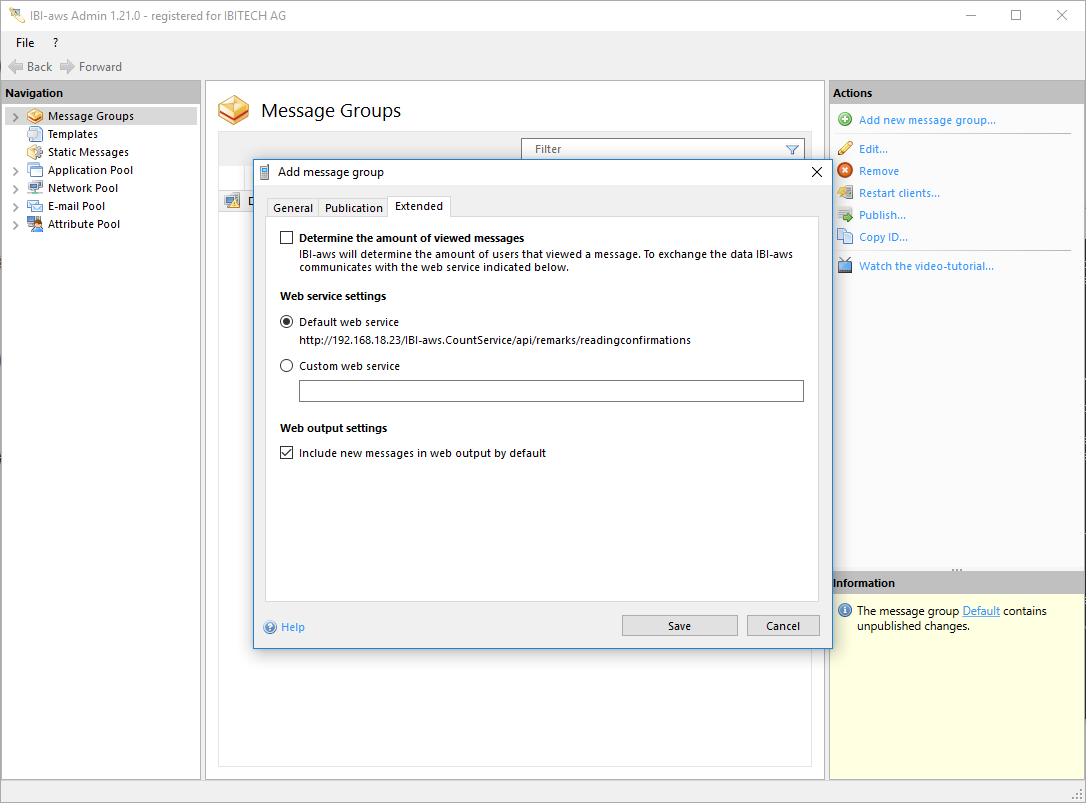Uncheck Include new messages in web output
This screenshot has width=1086, height=803.
point(287,453)
